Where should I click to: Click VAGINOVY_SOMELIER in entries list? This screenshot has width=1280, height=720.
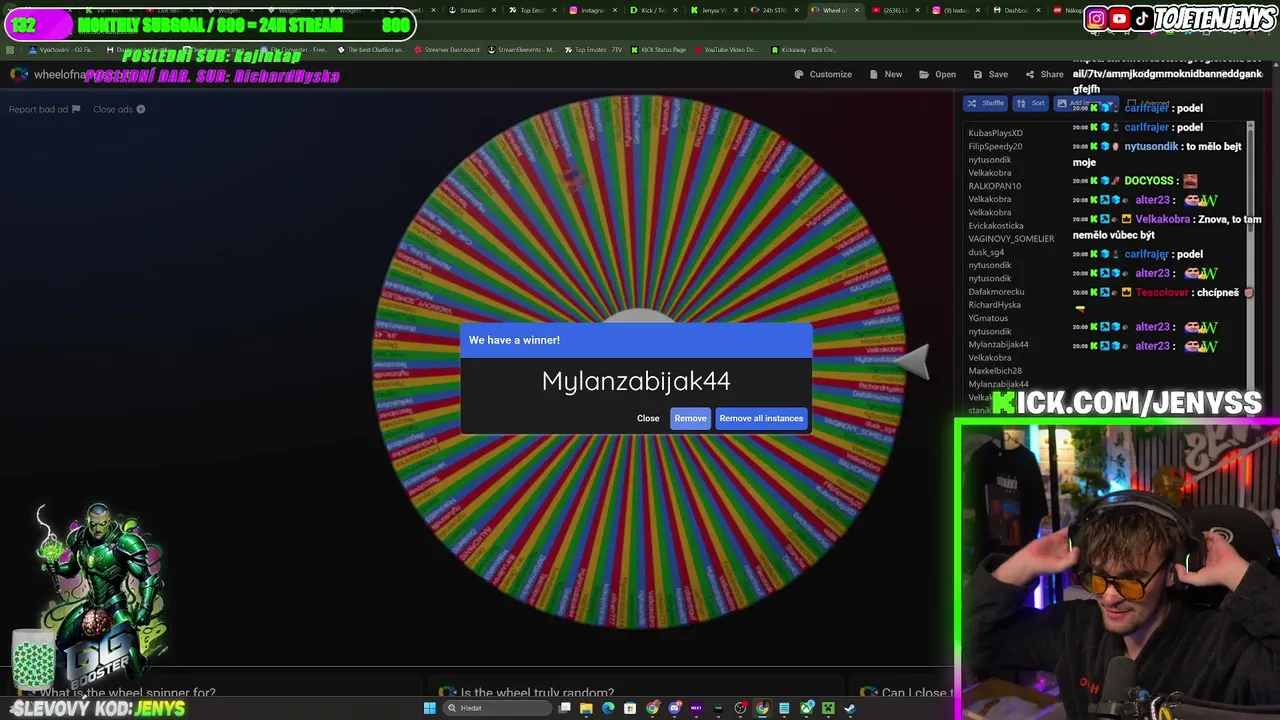[1011, 239]
